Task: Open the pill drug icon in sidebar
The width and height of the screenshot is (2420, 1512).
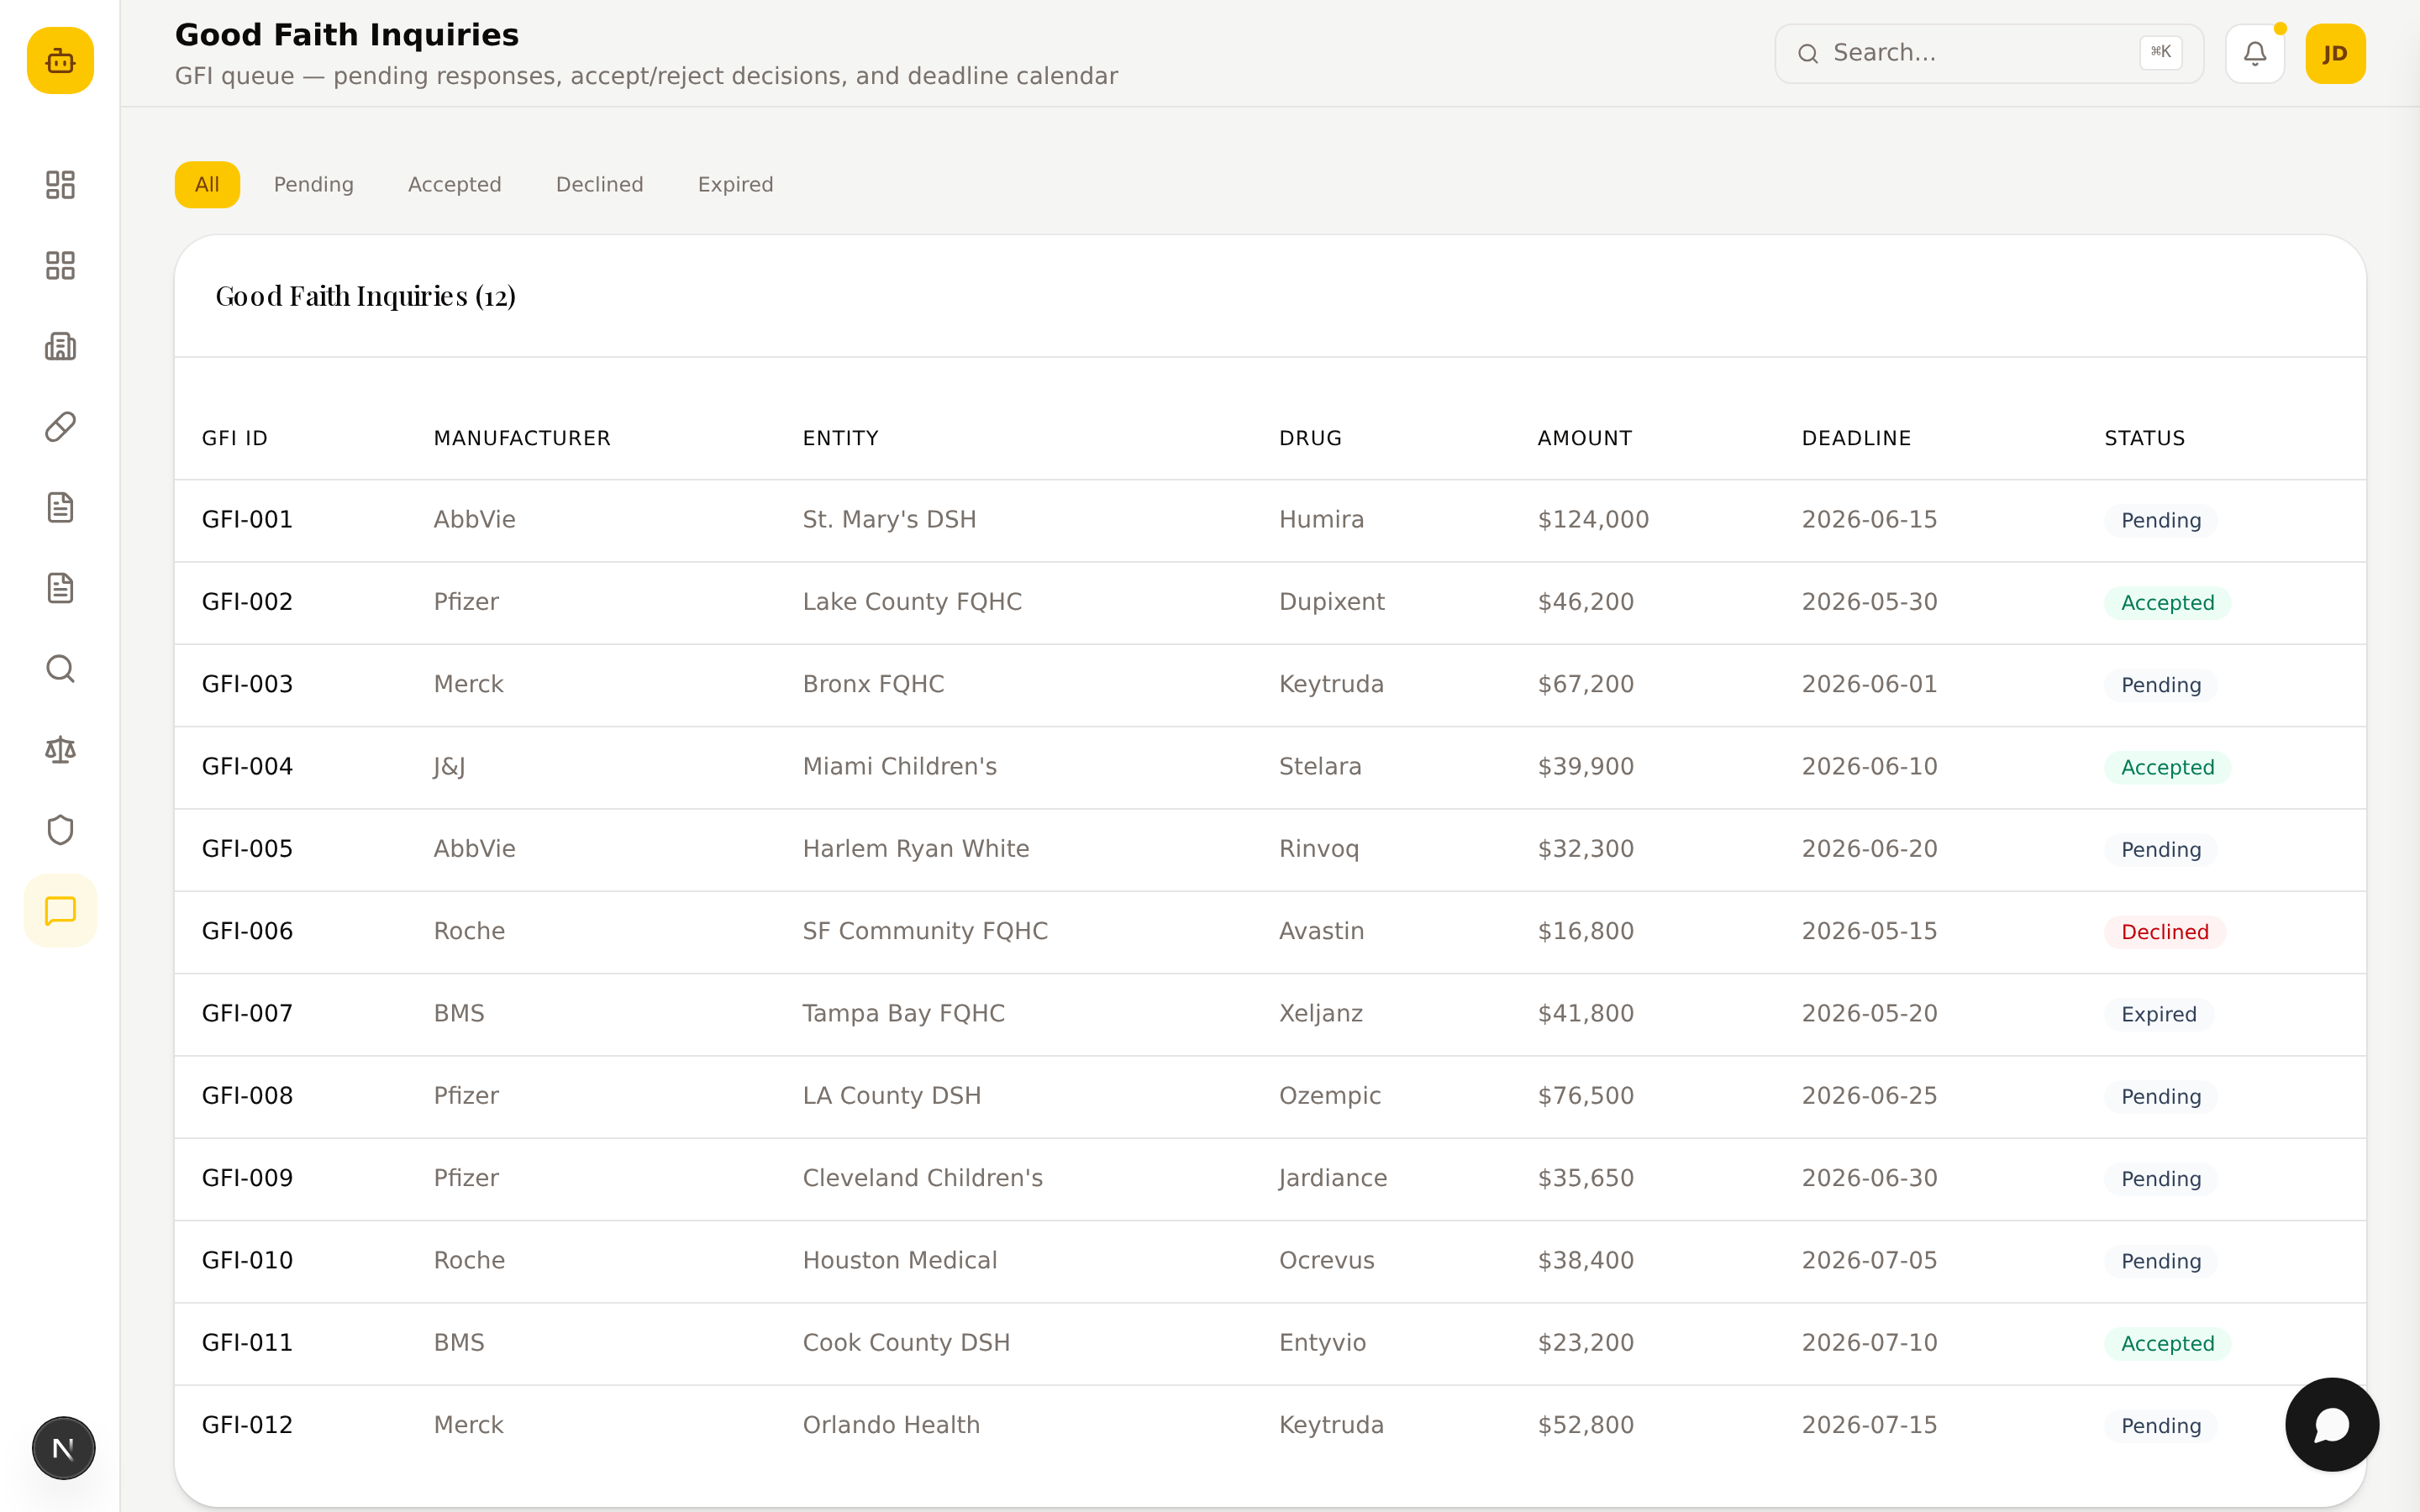Action: 60,427
